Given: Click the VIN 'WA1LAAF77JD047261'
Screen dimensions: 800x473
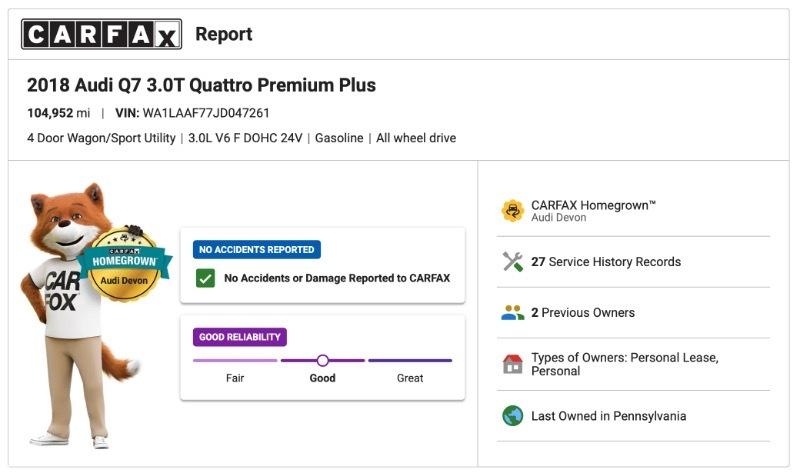Looking at the screenshot, I should click(x=206, y=113).
